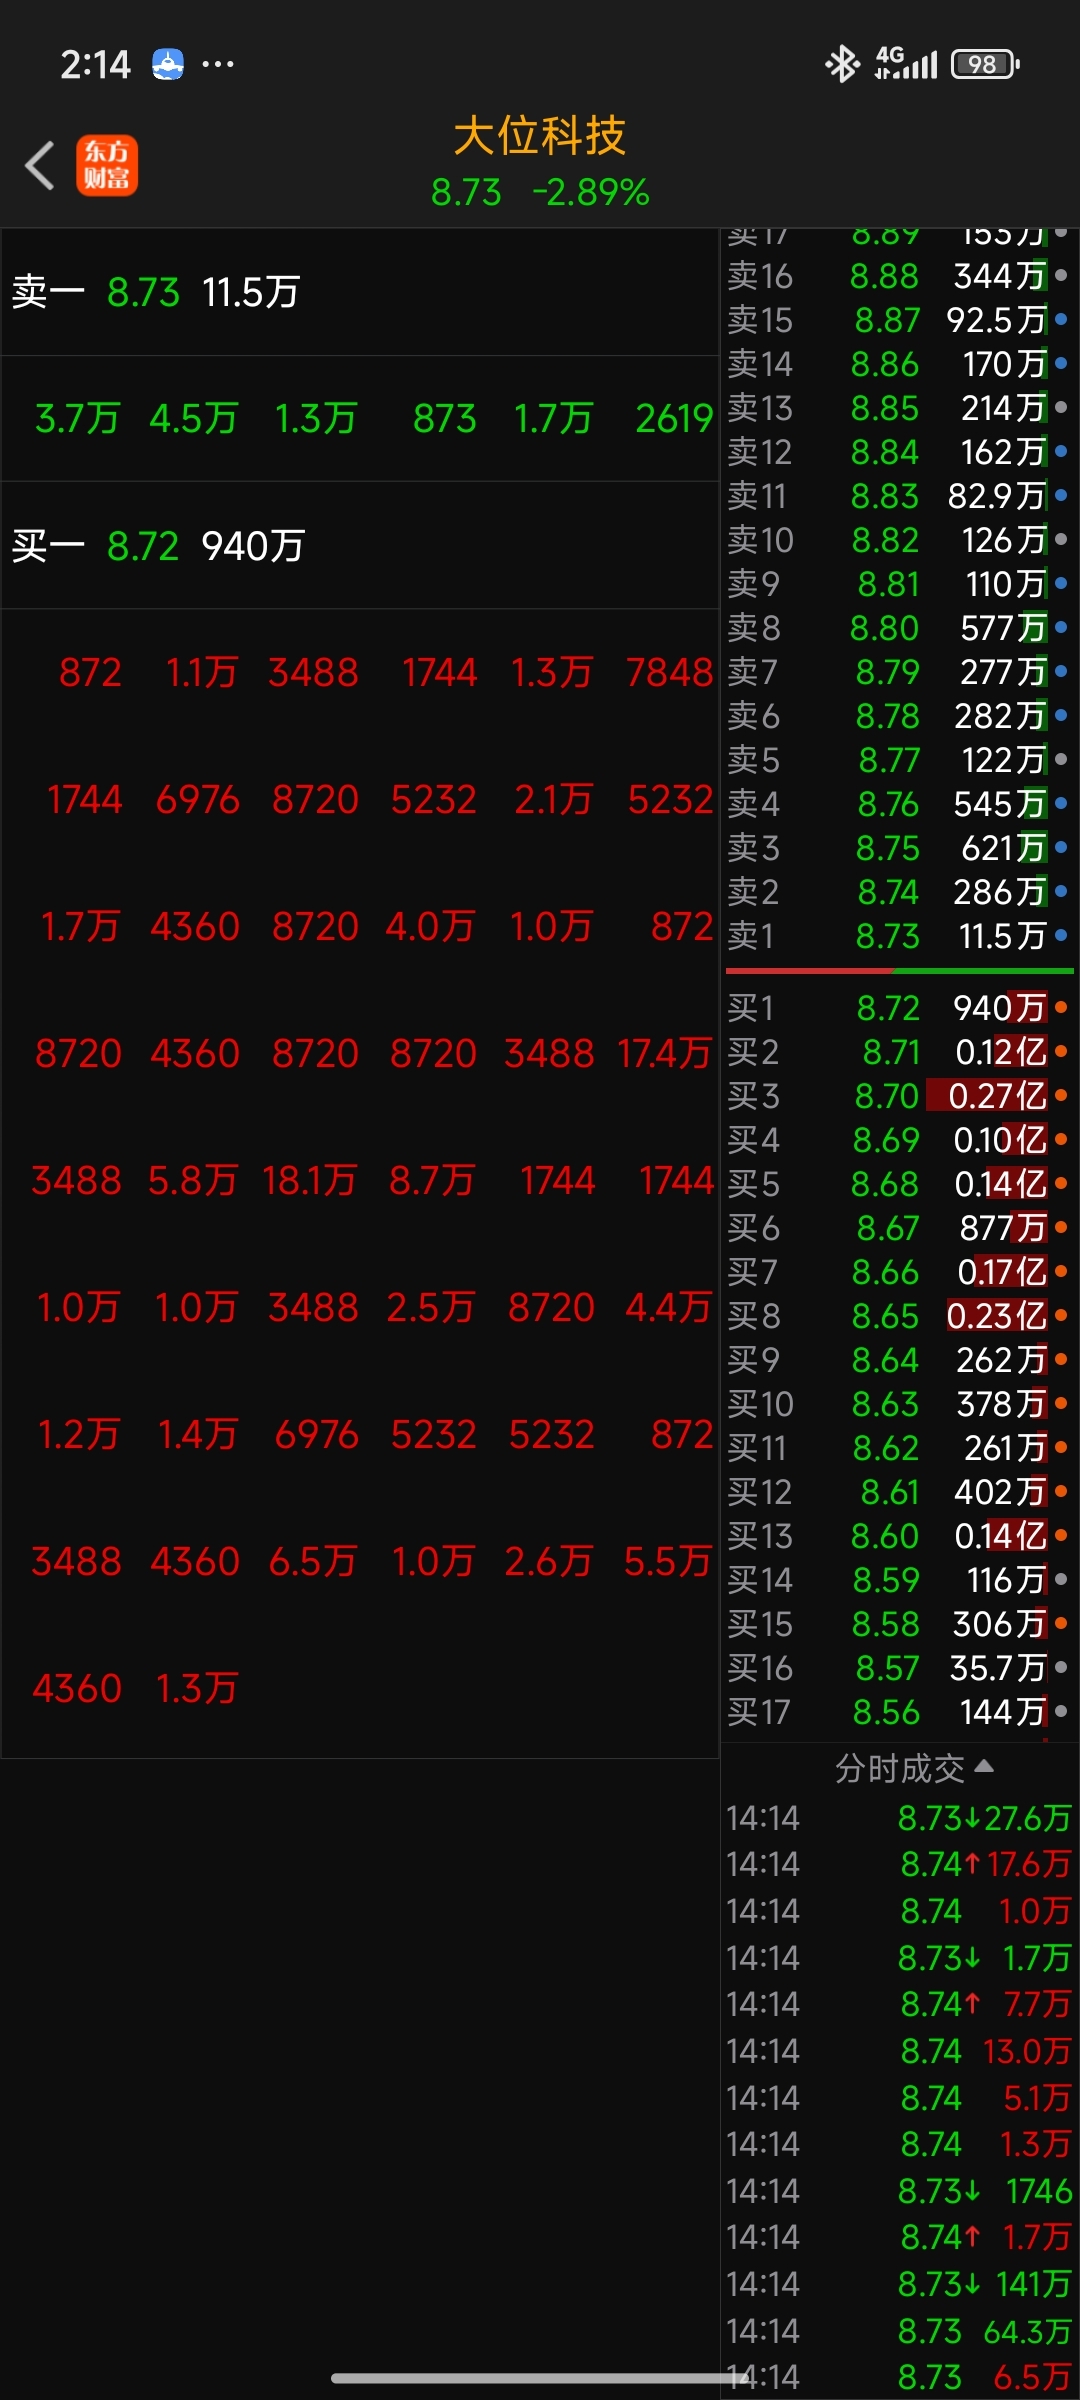1080x2400 pixels.
Task: Tap the battery 98 indicator
Action: pyautogui.click(x=985, y=64)
